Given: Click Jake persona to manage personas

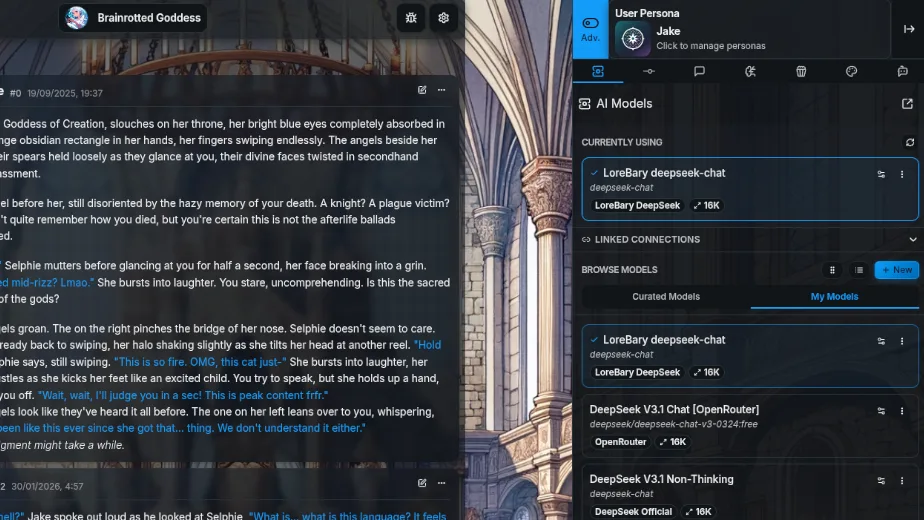Looking at the screenshot, I should coord(750,38).
